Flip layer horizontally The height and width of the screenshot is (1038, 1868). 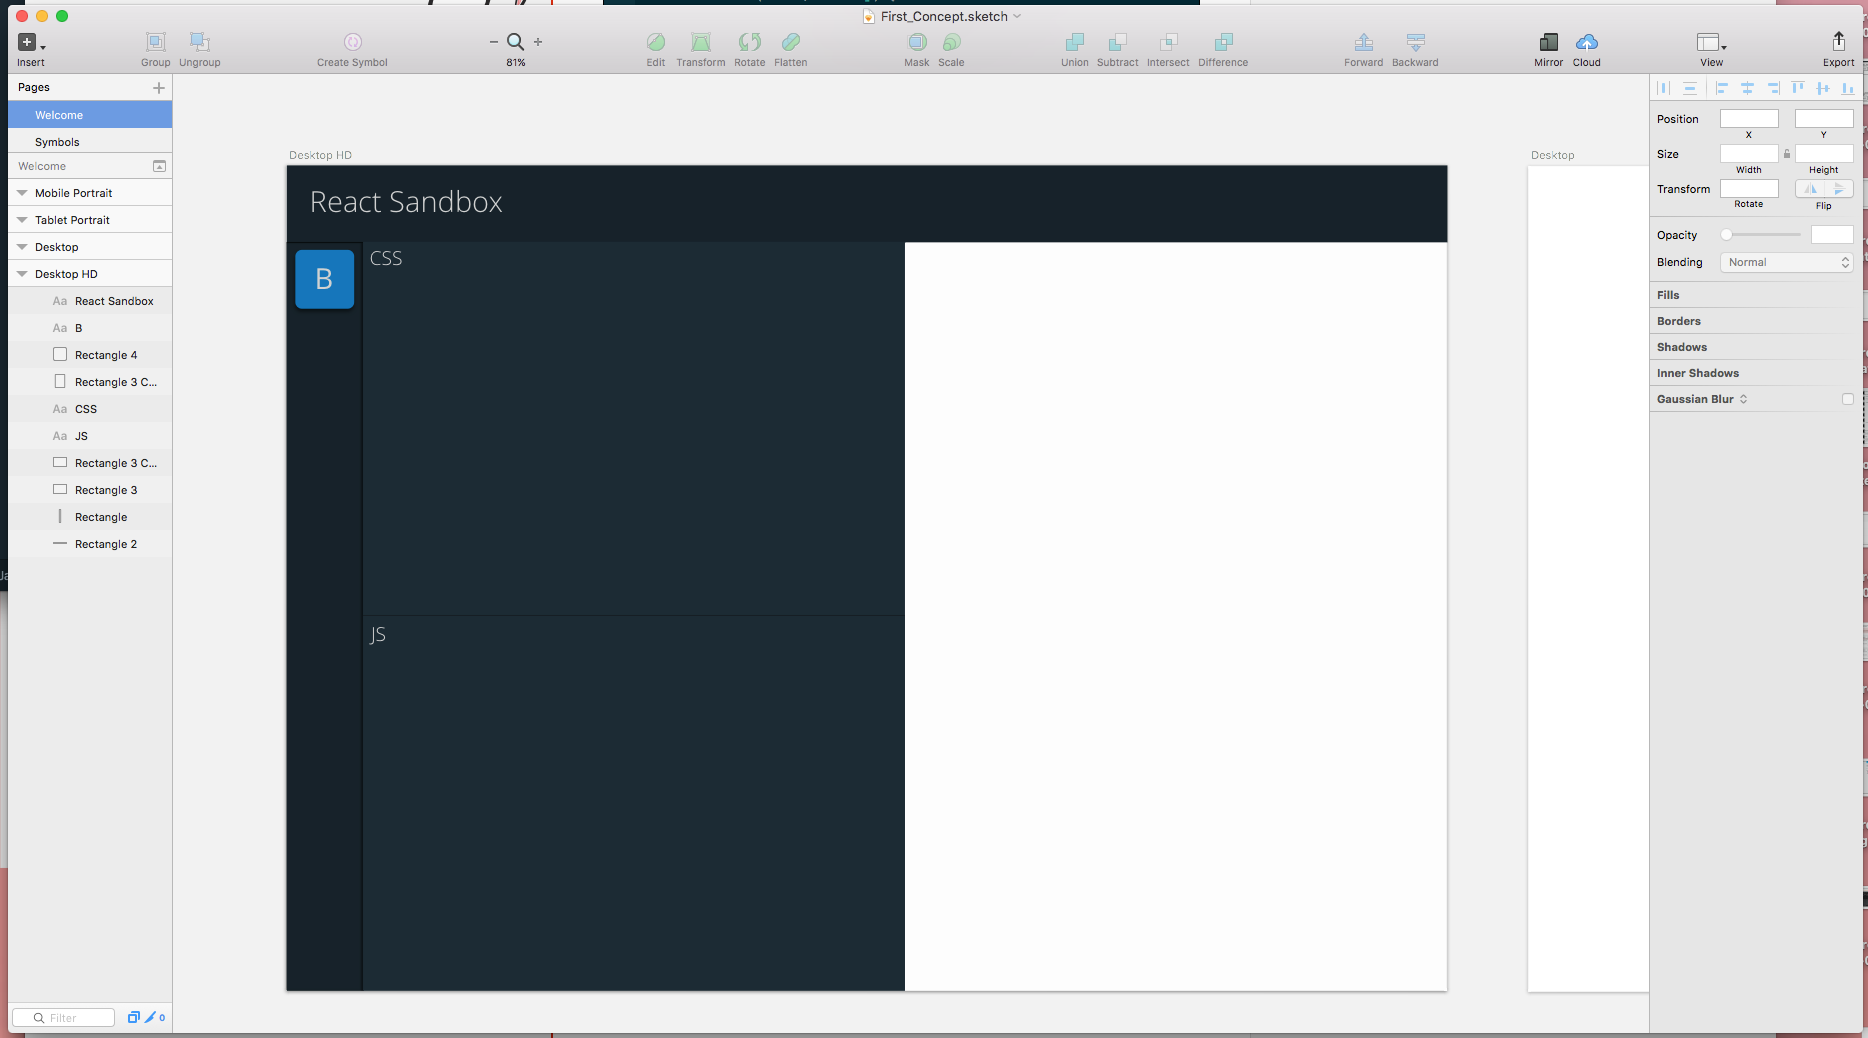click(x=1811, y=189)
